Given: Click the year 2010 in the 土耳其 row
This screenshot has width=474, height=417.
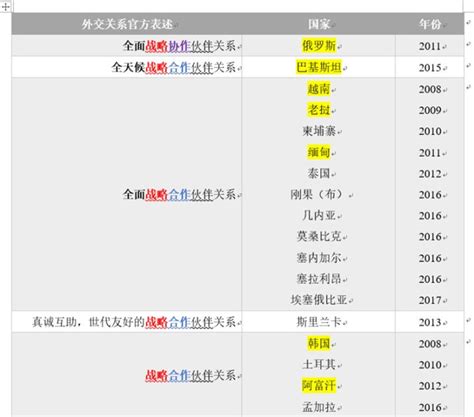Looking at the screenshot, I should click(430, 365).
